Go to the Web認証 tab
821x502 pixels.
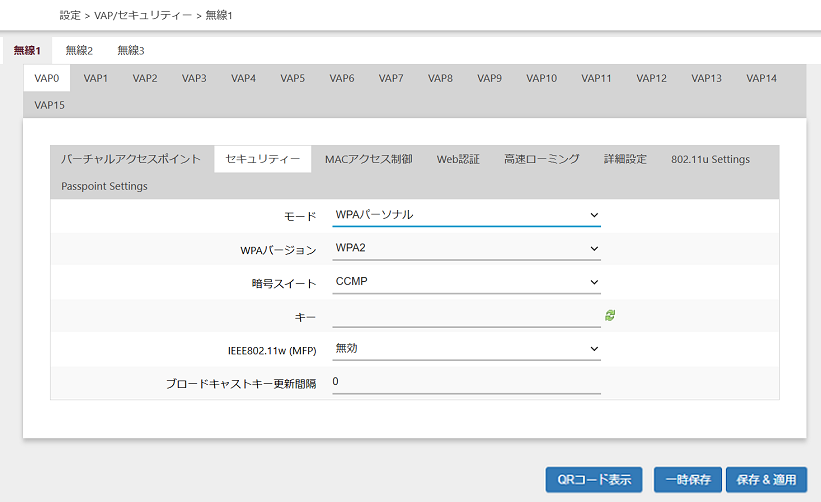tap(458, 159)
